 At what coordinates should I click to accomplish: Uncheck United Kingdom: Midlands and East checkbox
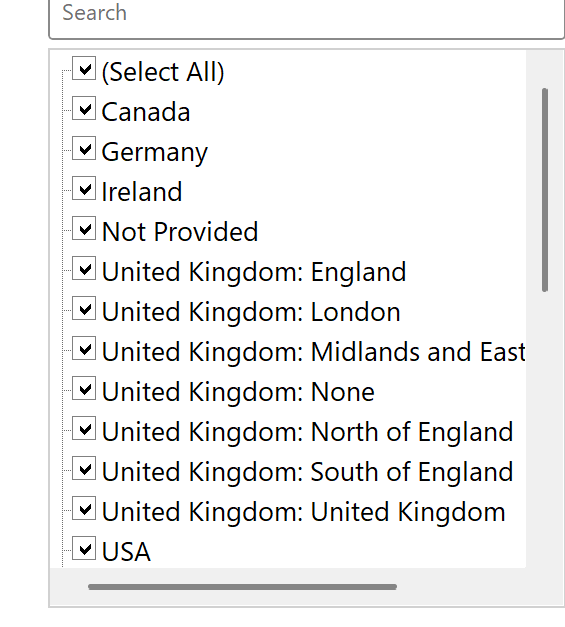(x=84, y=348)
